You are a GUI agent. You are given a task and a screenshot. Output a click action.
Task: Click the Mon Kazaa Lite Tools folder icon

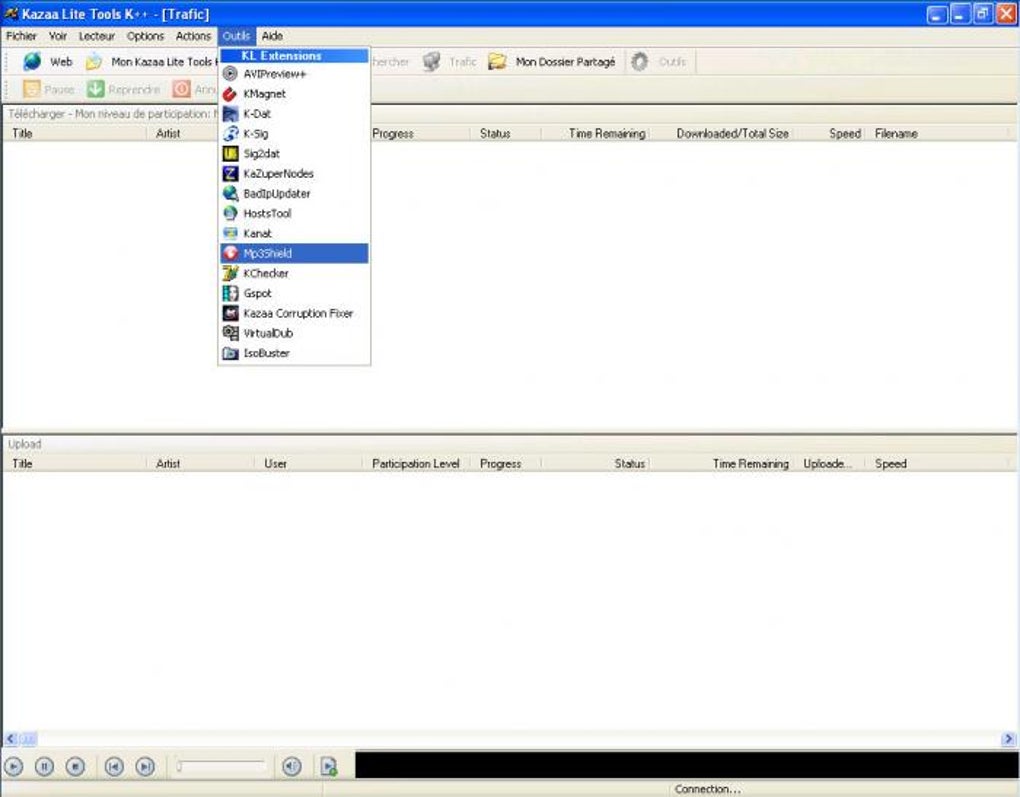94,62
